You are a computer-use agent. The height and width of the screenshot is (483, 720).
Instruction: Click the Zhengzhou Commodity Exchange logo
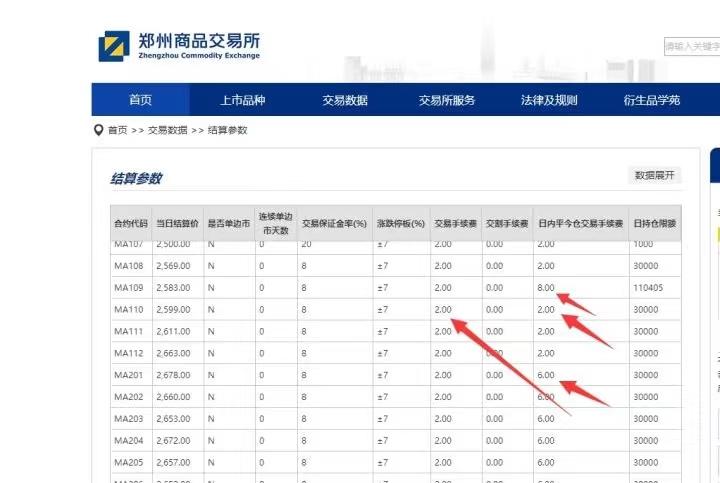pos(180,46)
